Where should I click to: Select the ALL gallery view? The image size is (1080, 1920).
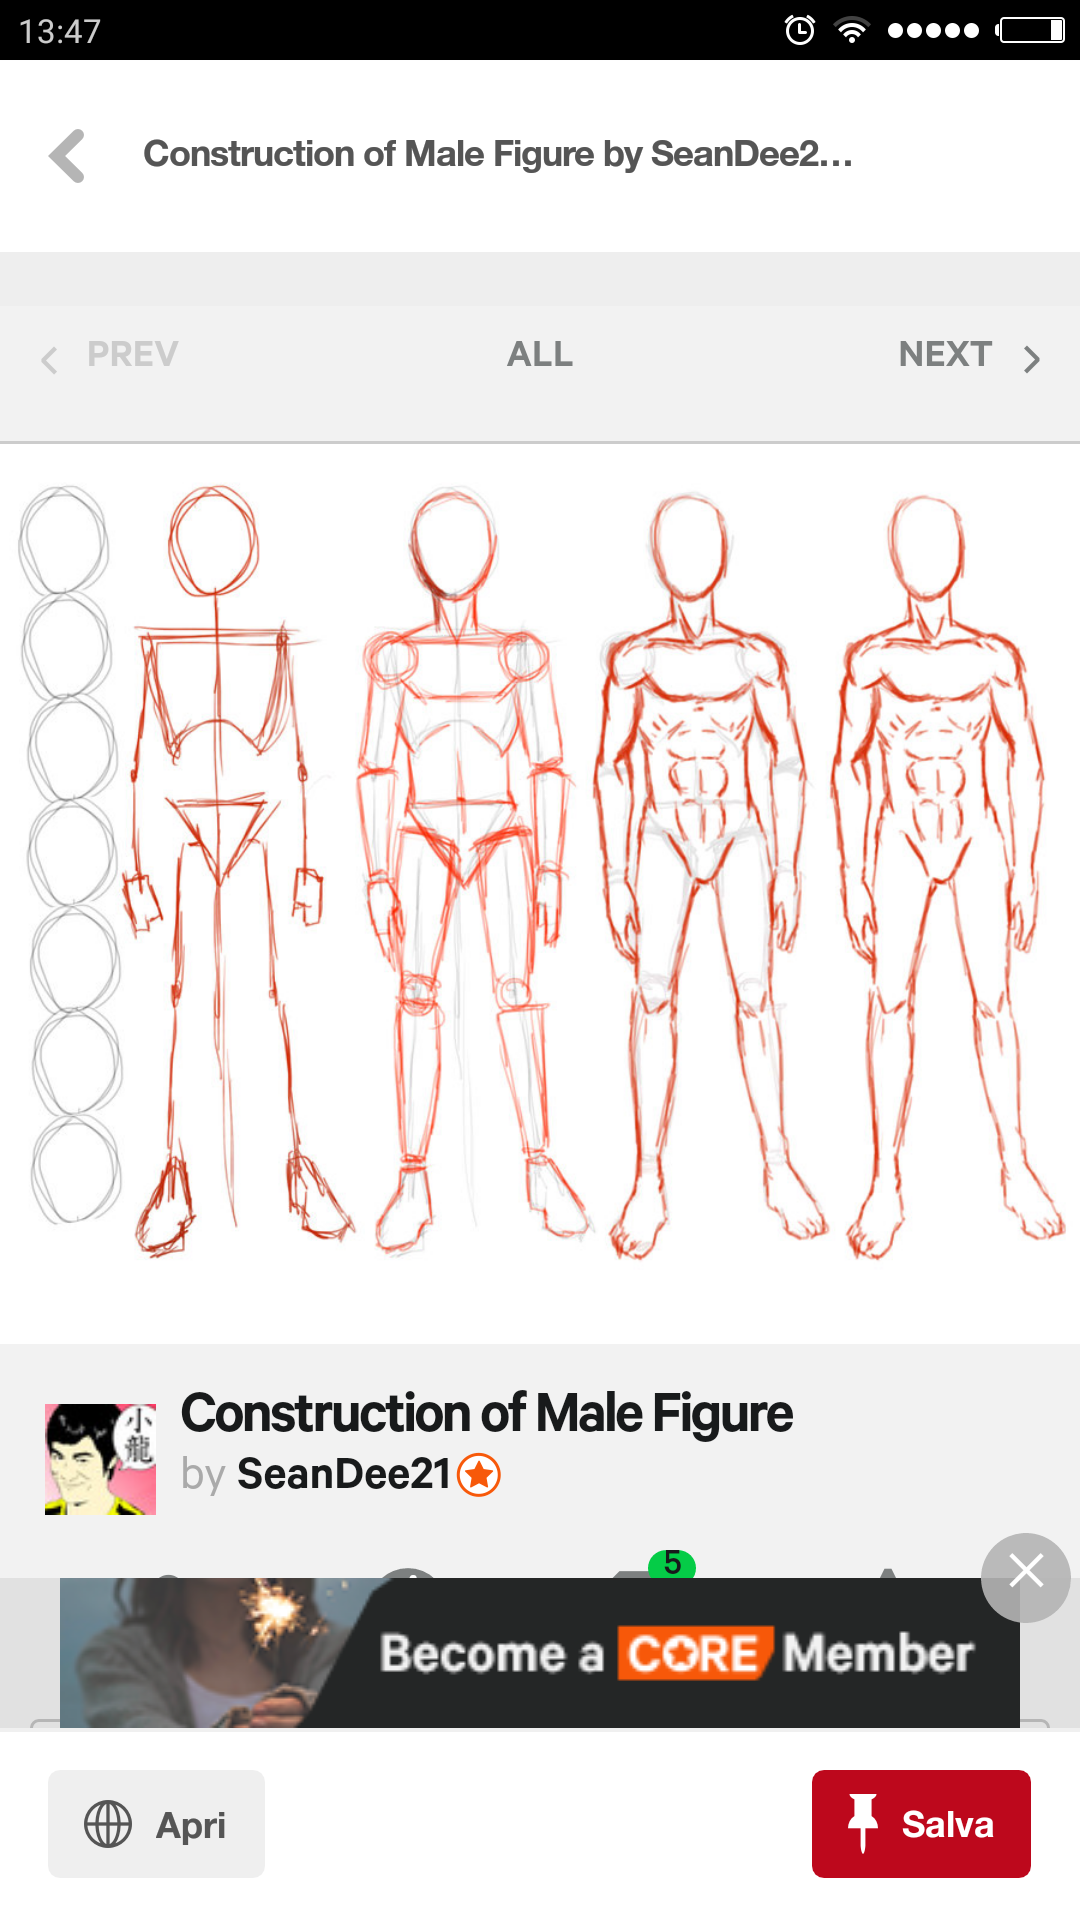(540, 354)
